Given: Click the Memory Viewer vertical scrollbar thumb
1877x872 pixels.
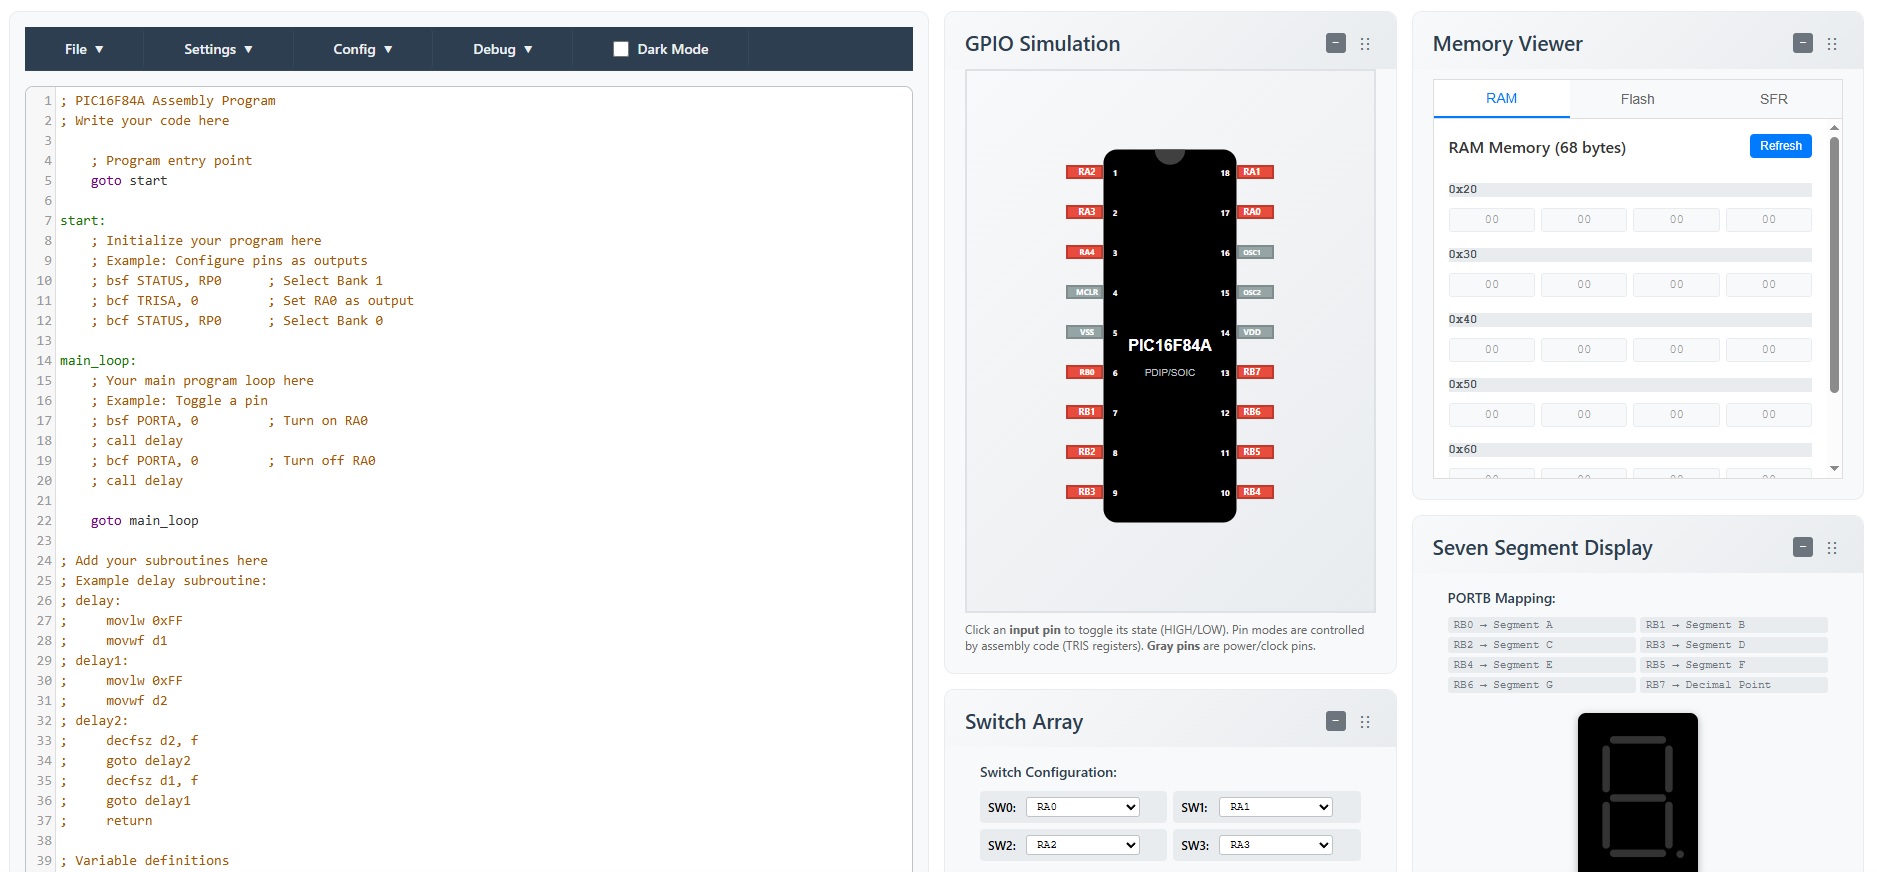Looking at the screenshot, I should pyautogui.click(x=1834, y=265).
